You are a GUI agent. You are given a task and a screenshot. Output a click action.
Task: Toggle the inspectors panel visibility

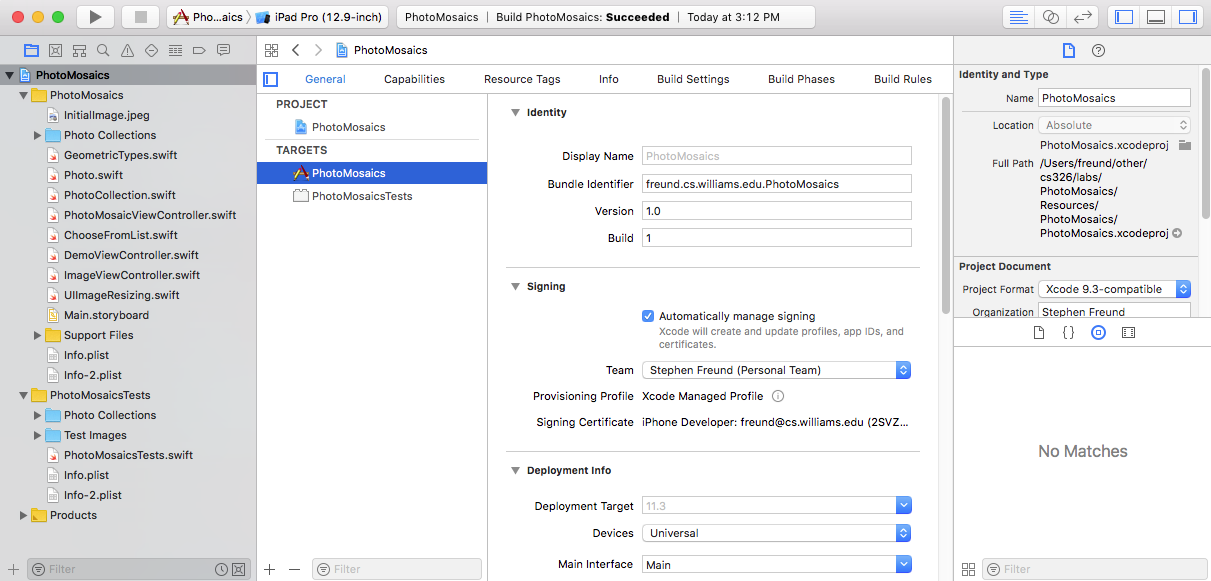coord(1187,17)
